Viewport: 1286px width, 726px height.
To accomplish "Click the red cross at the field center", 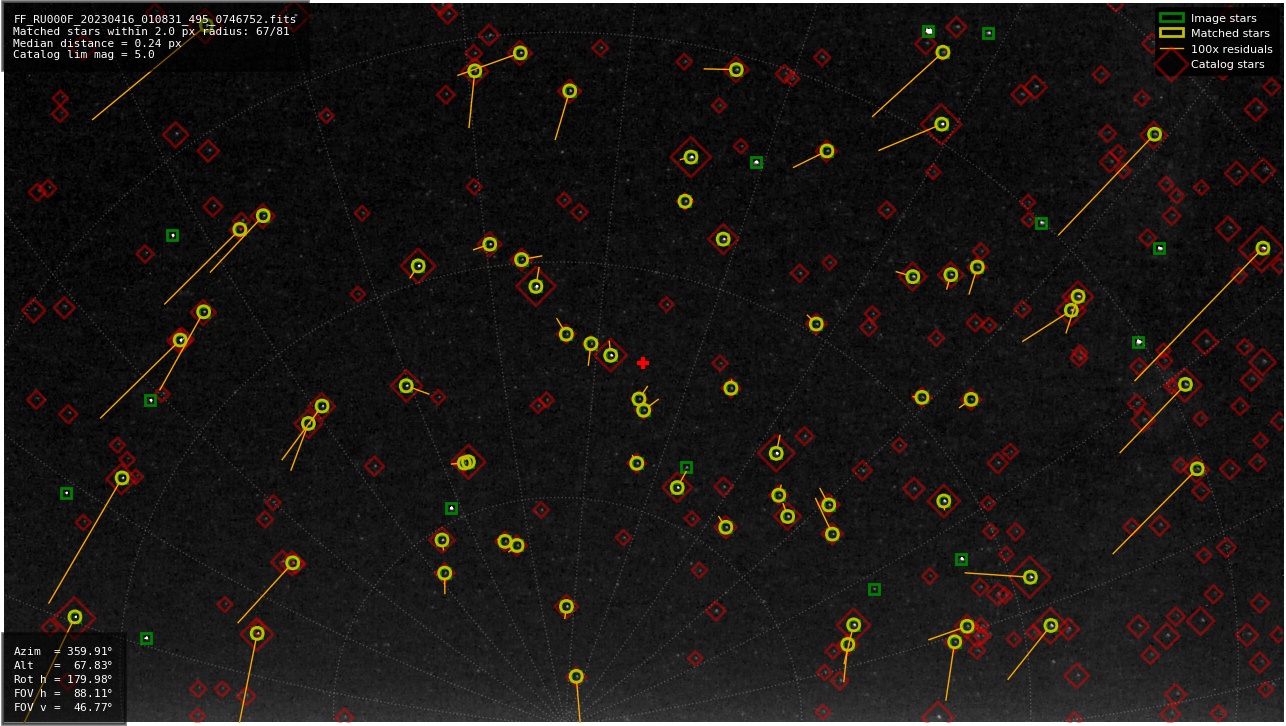I will coord(643,363).
